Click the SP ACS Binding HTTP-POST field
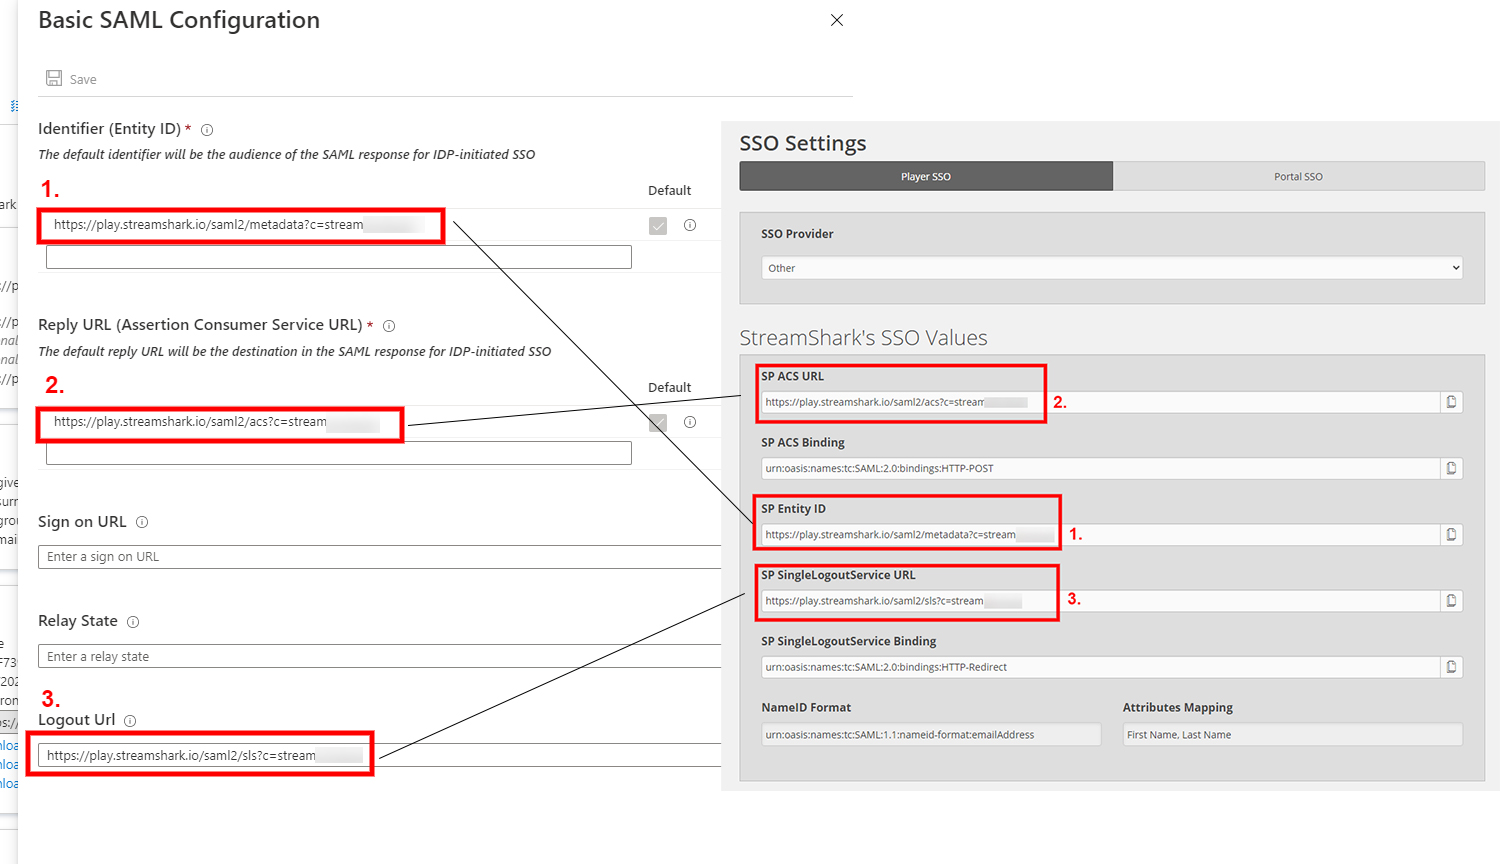This screenshot has width=1500, height=864. click(x=1100, y=468)
